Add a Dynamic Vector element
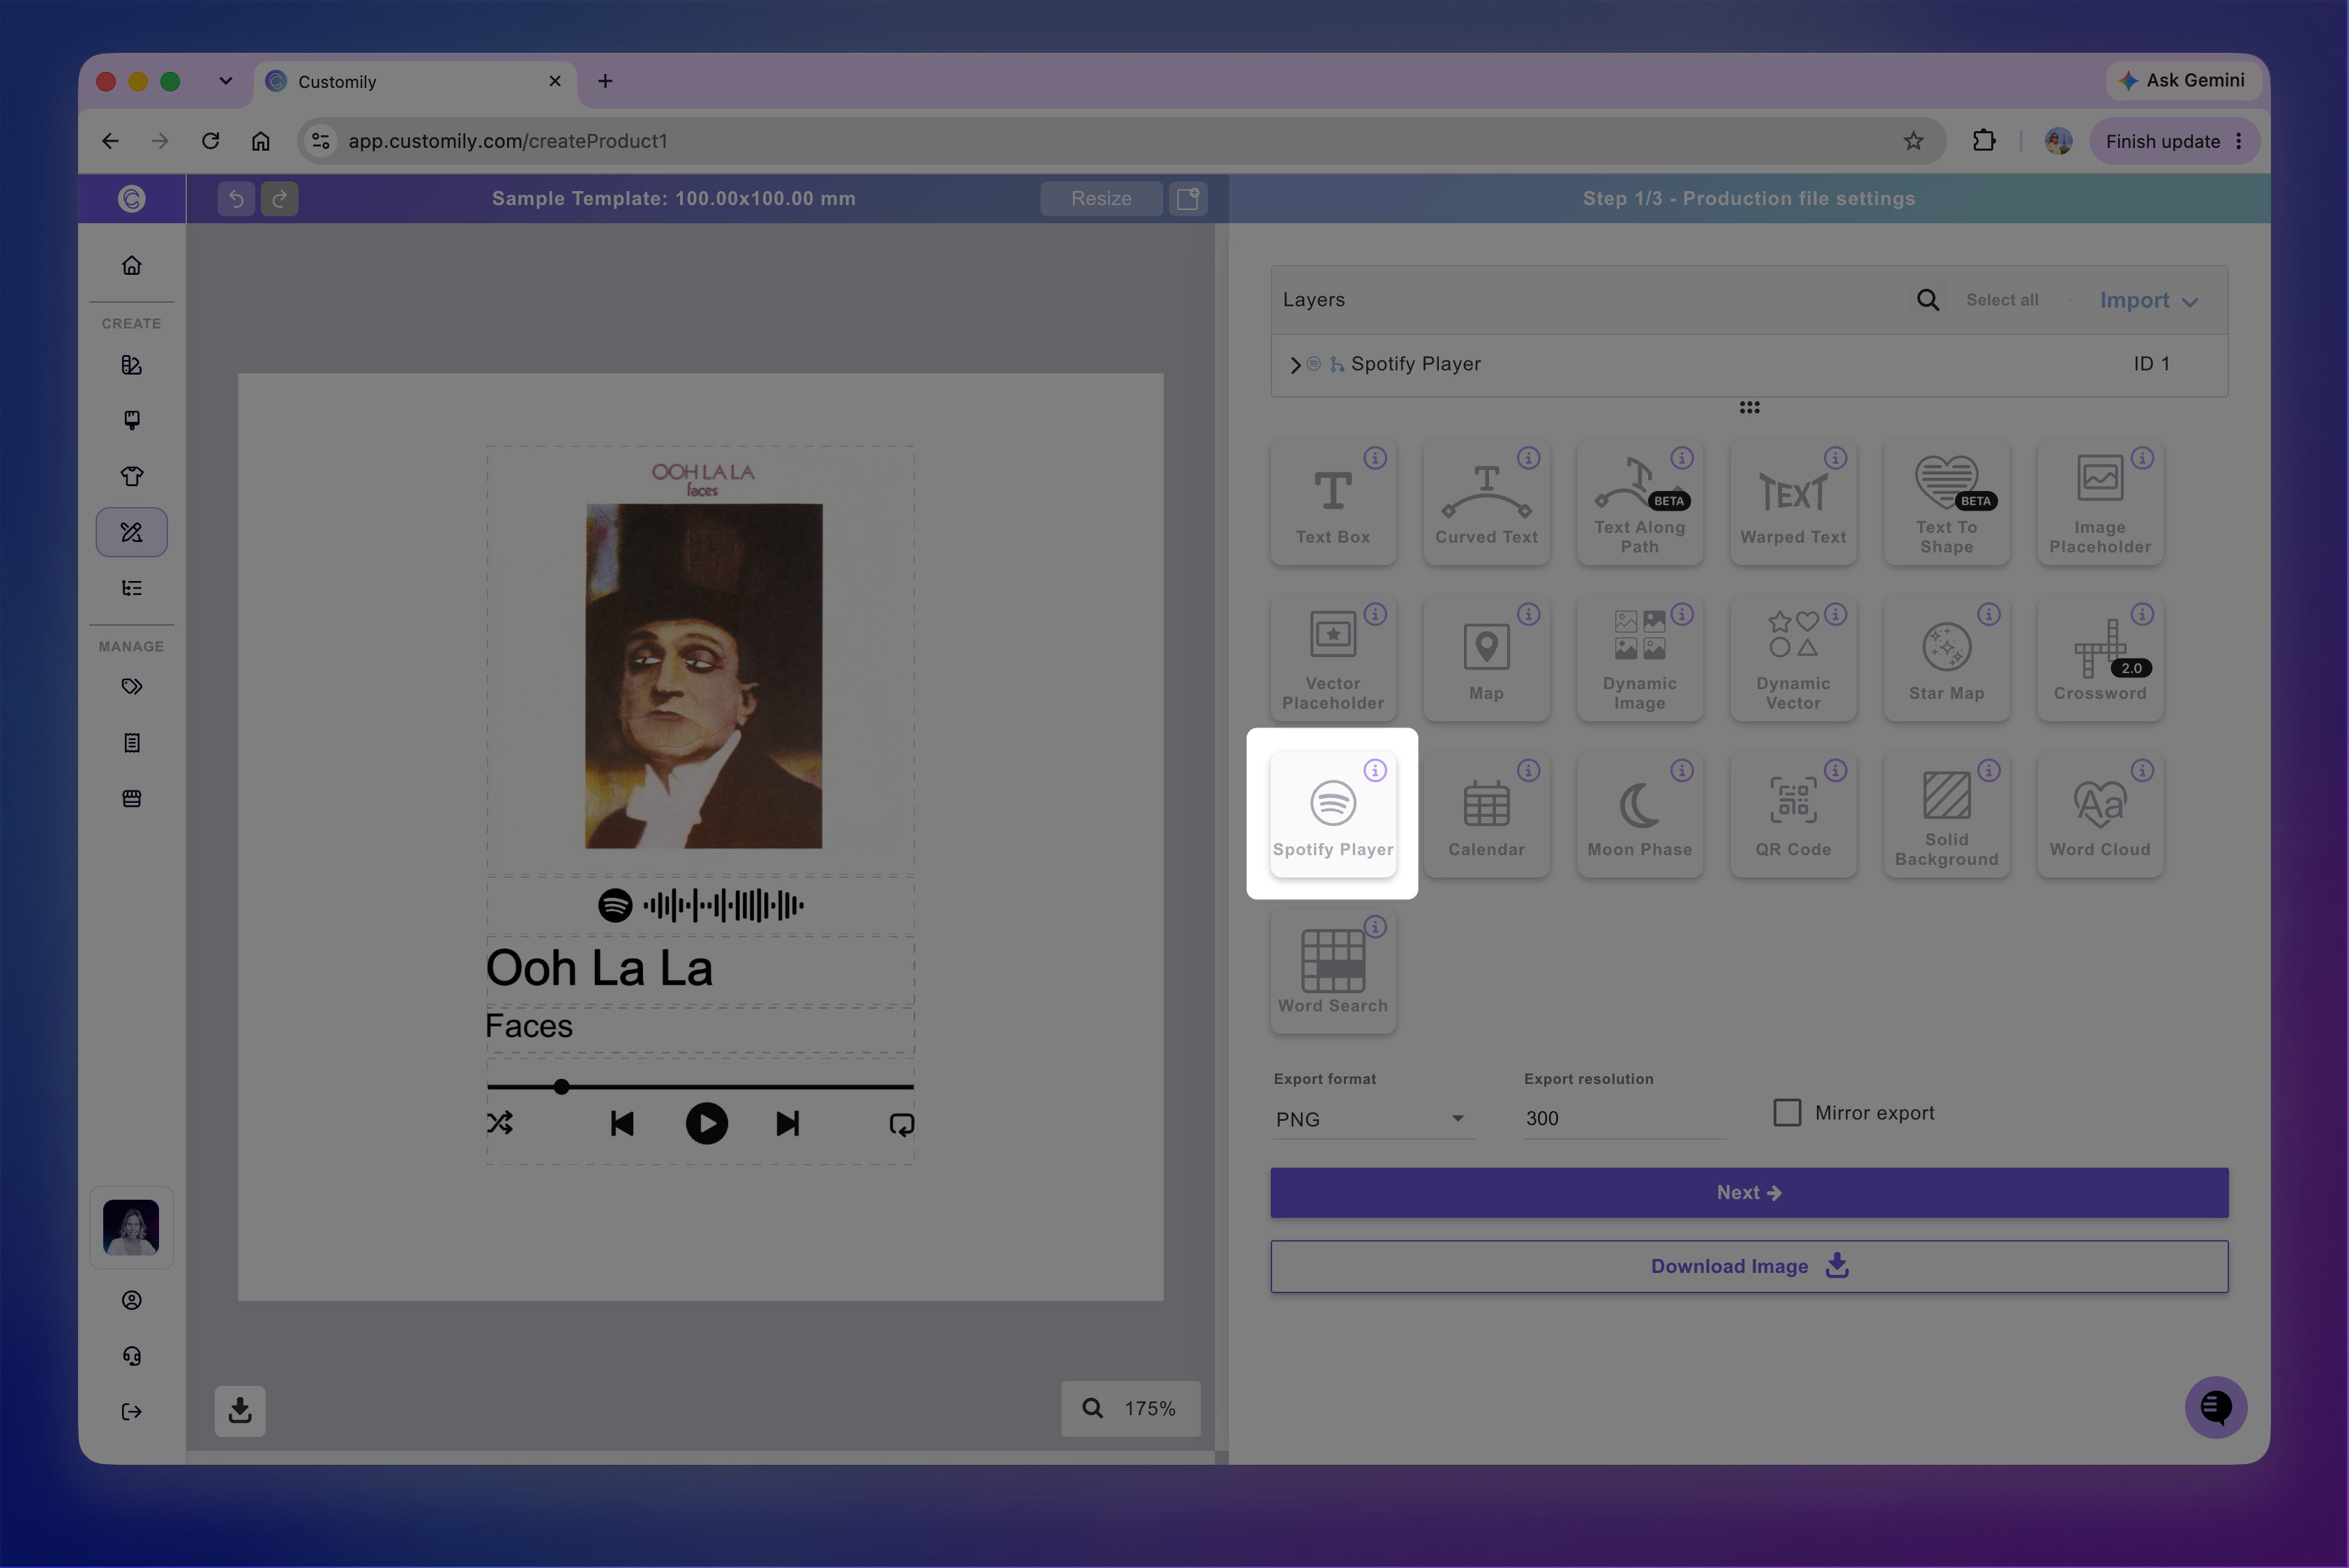Screen dimensions: 2349x1568 click(1793, 658)
